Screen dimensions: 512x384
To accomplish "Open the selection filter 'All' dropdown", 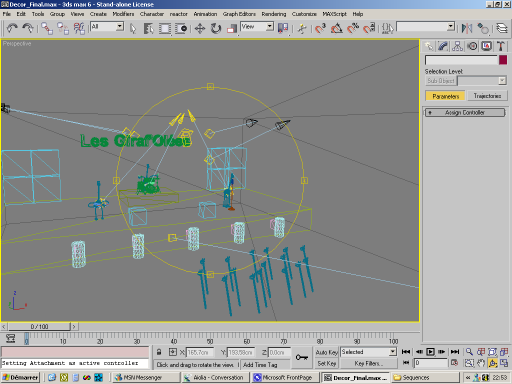I will pyautogui.click(x=120, y=26).
